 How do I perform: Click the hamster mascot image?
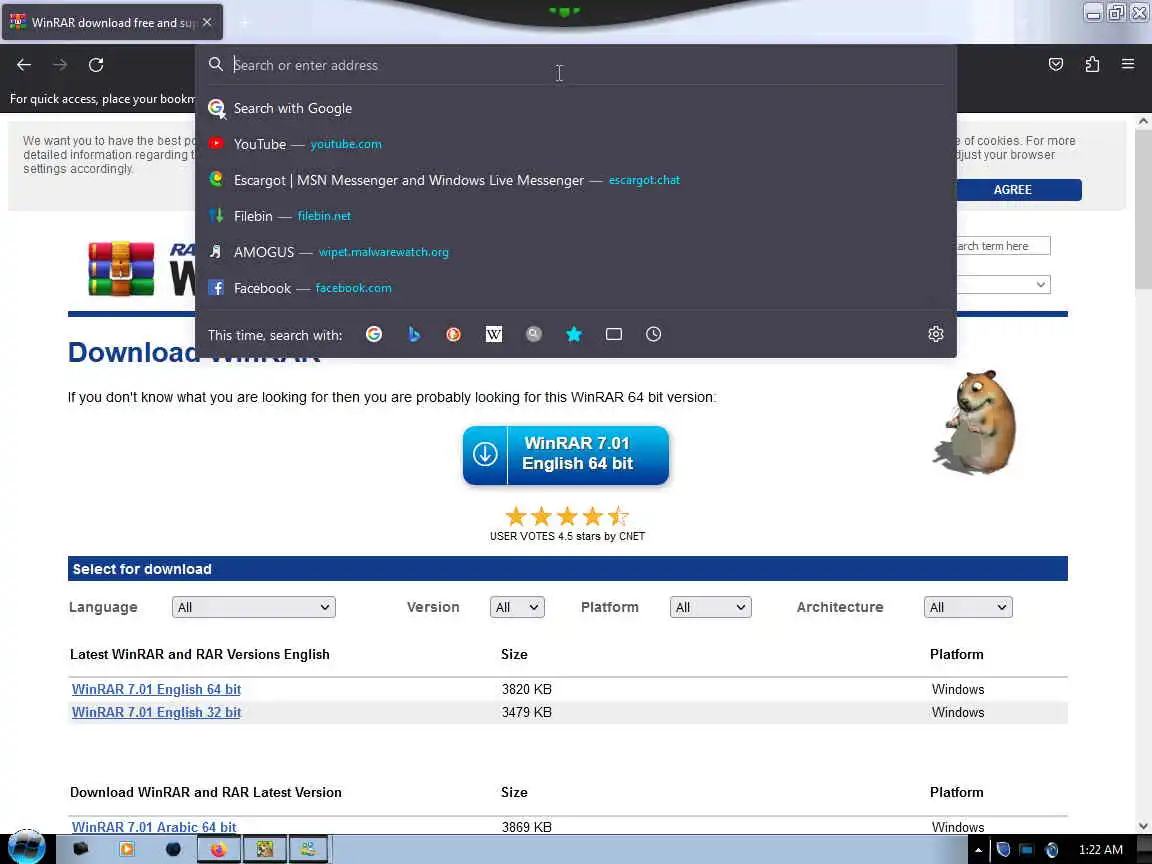coord(975,422)
